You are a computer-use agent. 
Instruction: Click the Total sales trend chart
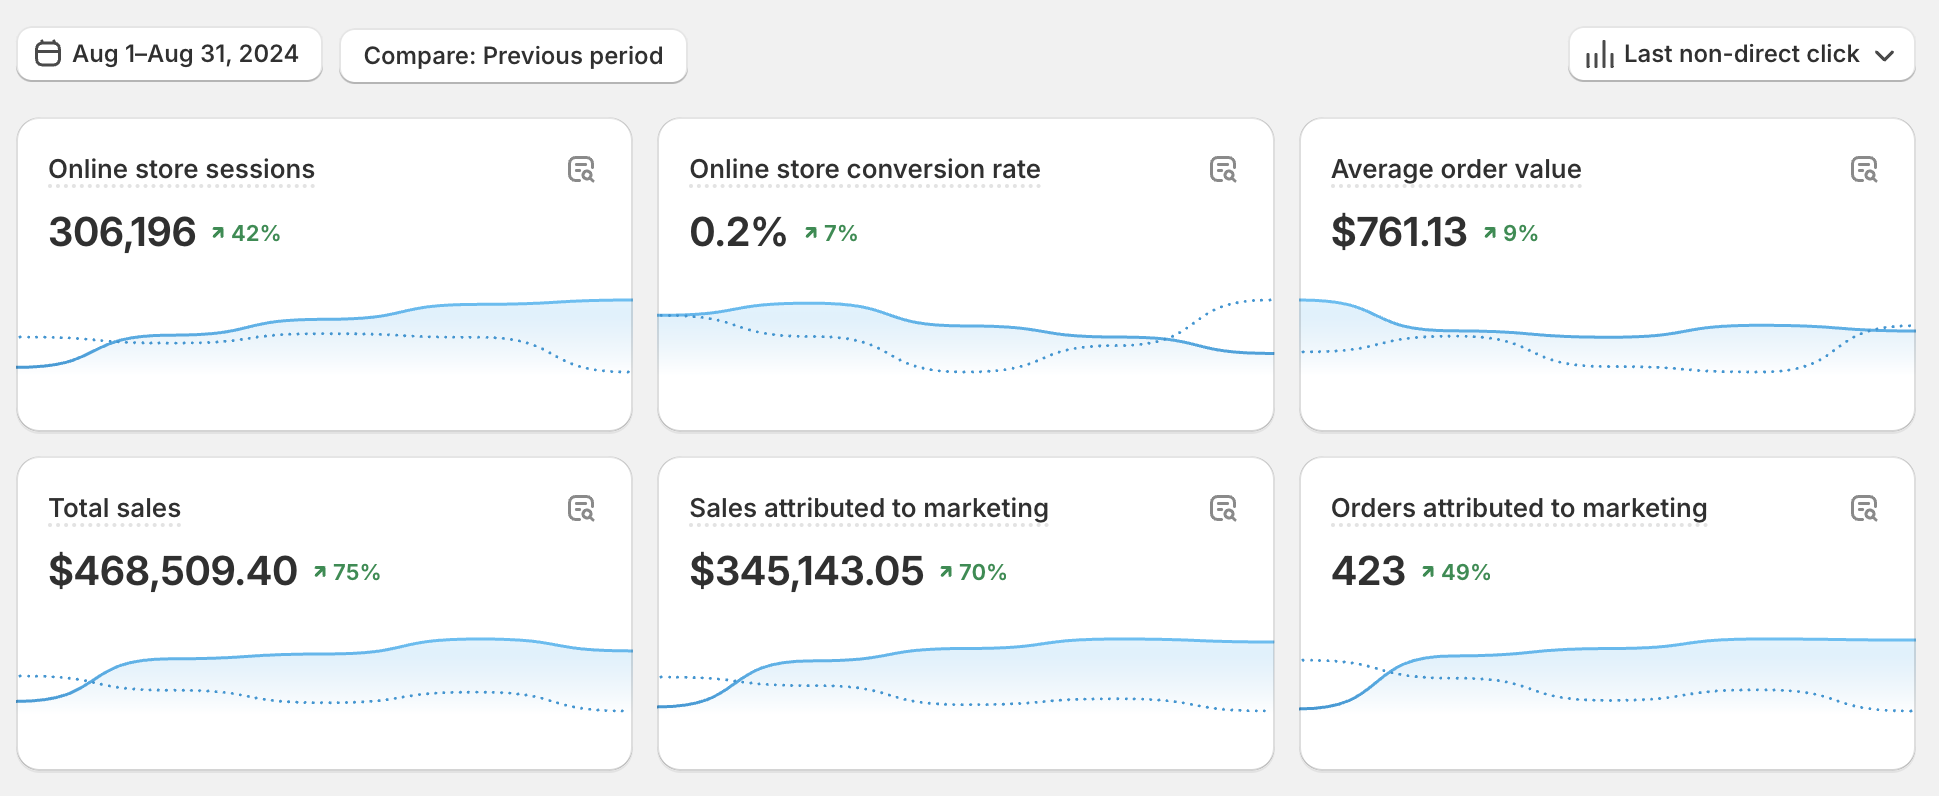325,675
